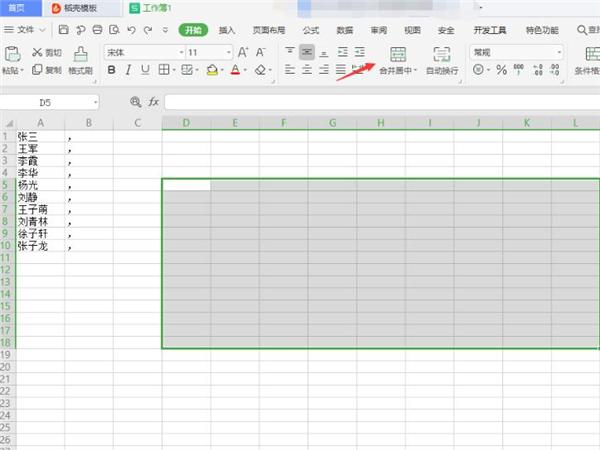Click the Auto Wrap text icon

(x=442, y=54)
